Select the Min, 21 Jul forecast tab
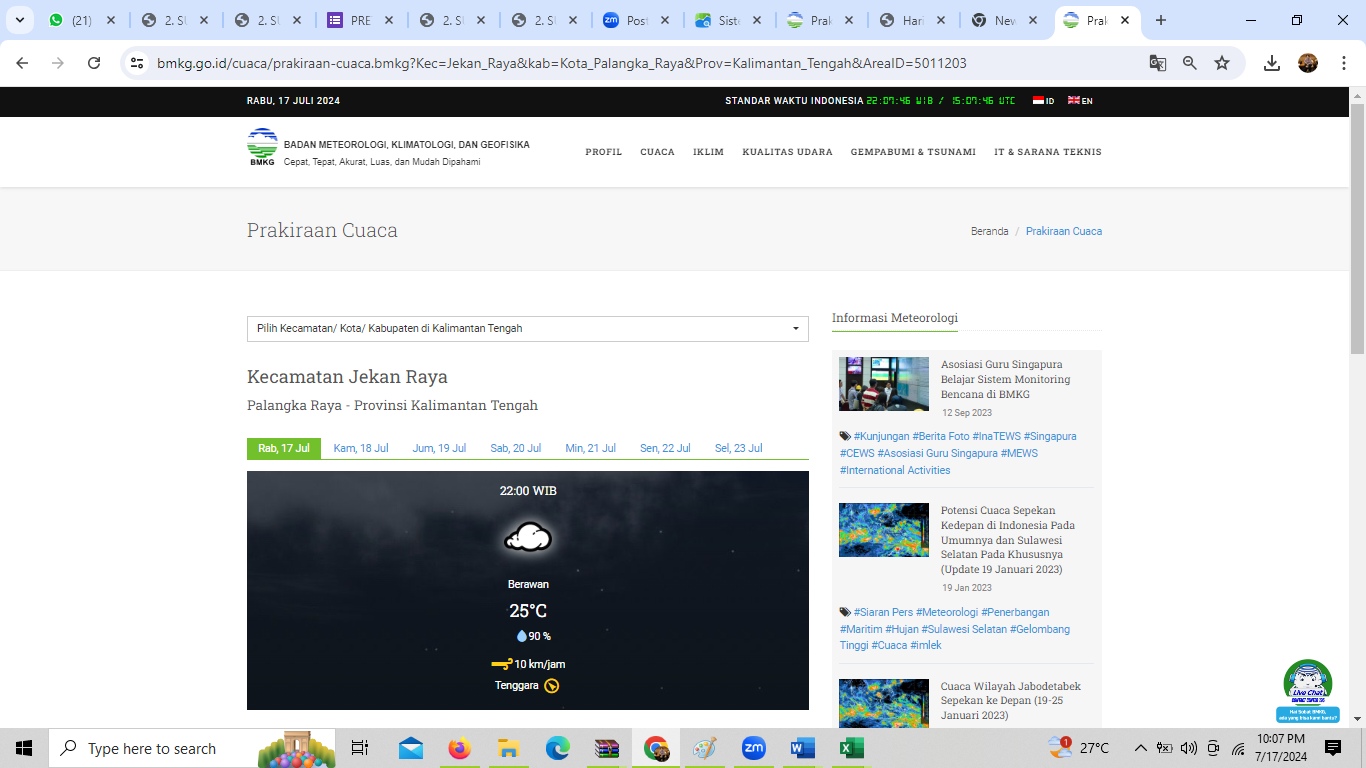This screenshot has height=768, width=1366. point(590,448)
